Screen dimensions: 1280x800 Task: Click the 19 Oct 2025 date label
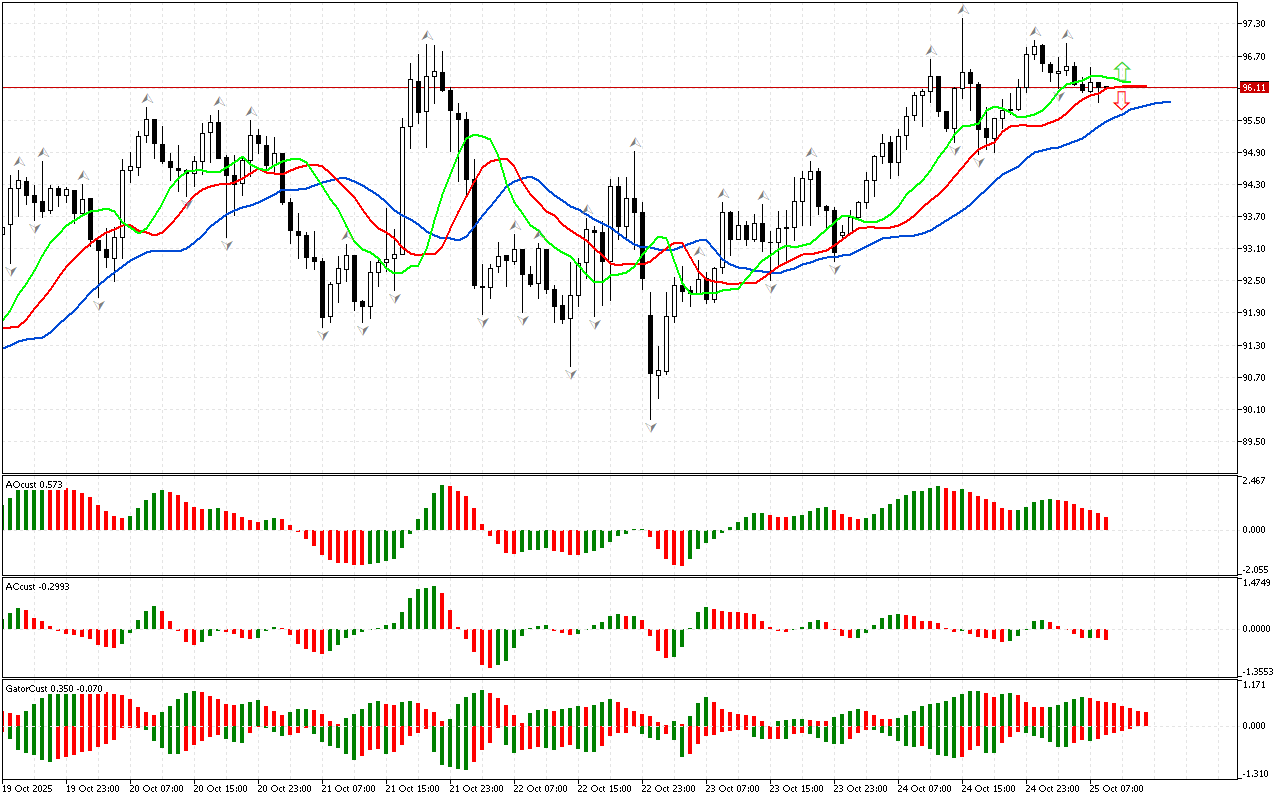pos(28,789)
